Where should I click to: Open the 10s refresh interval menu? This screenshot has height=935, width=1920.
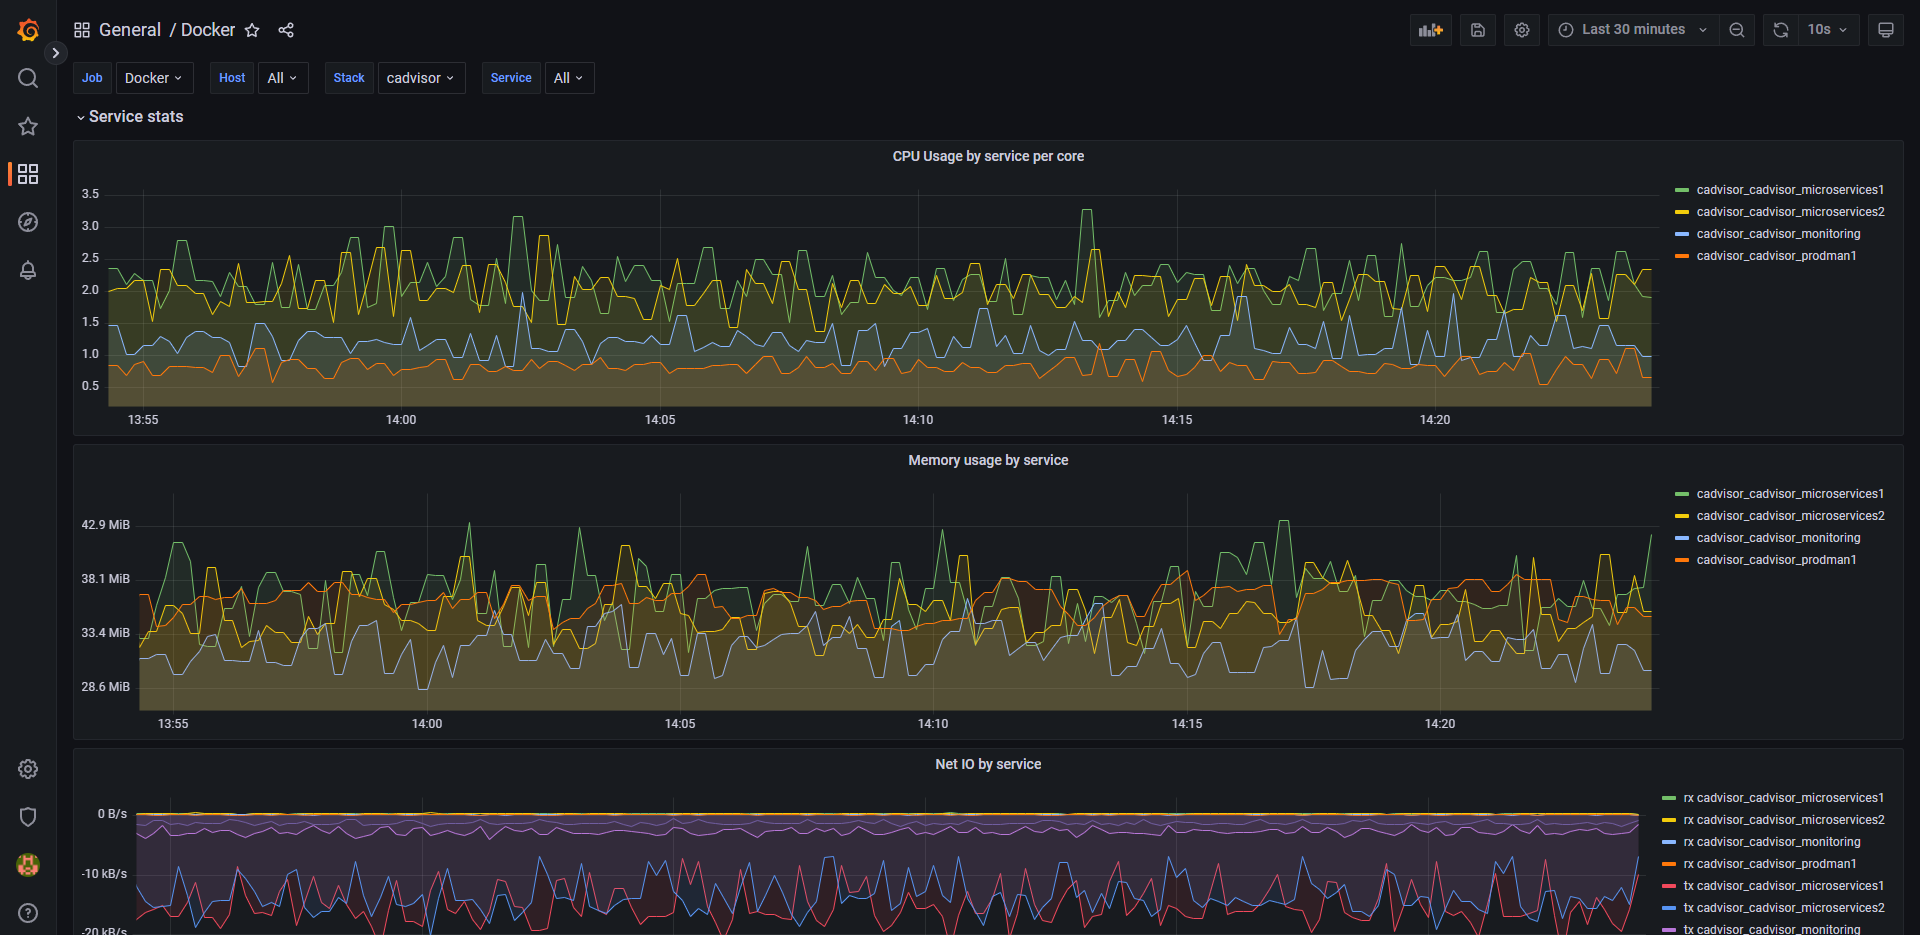1828,30
